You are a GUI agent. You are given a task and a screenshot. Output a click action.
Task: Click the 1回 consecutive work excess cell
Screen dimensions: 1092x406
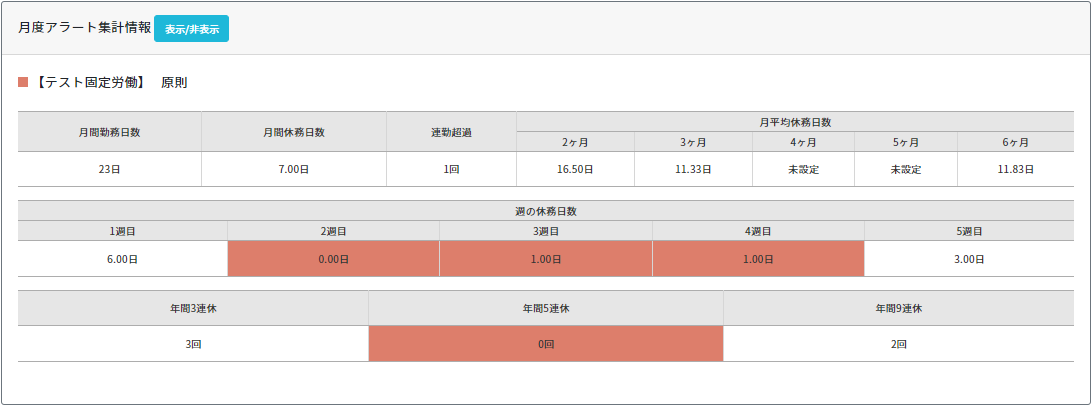[451, 169]
